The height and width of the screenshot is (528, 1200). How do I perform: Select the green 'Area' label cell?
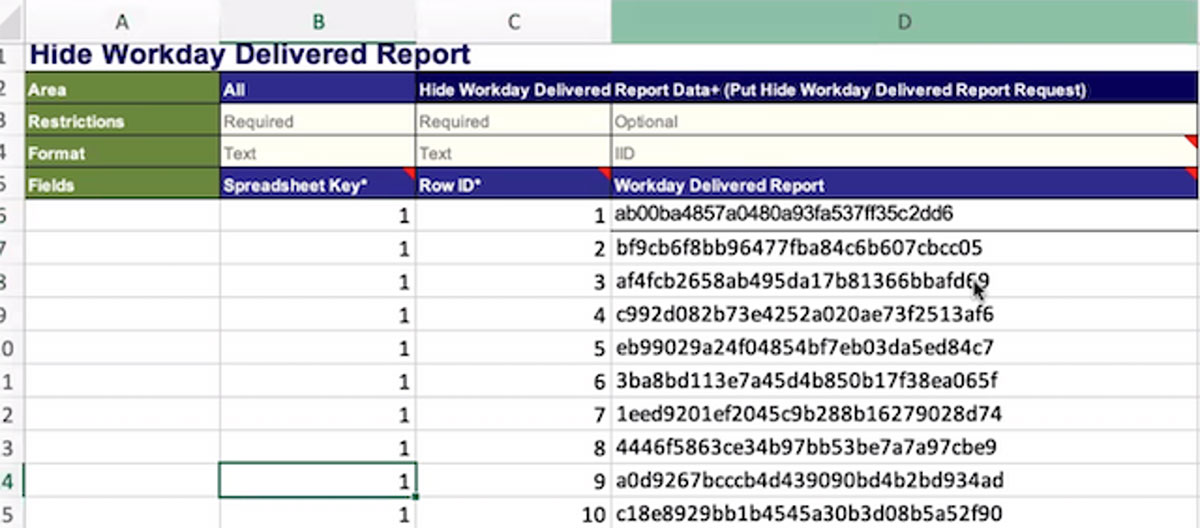tap(122, 89)
